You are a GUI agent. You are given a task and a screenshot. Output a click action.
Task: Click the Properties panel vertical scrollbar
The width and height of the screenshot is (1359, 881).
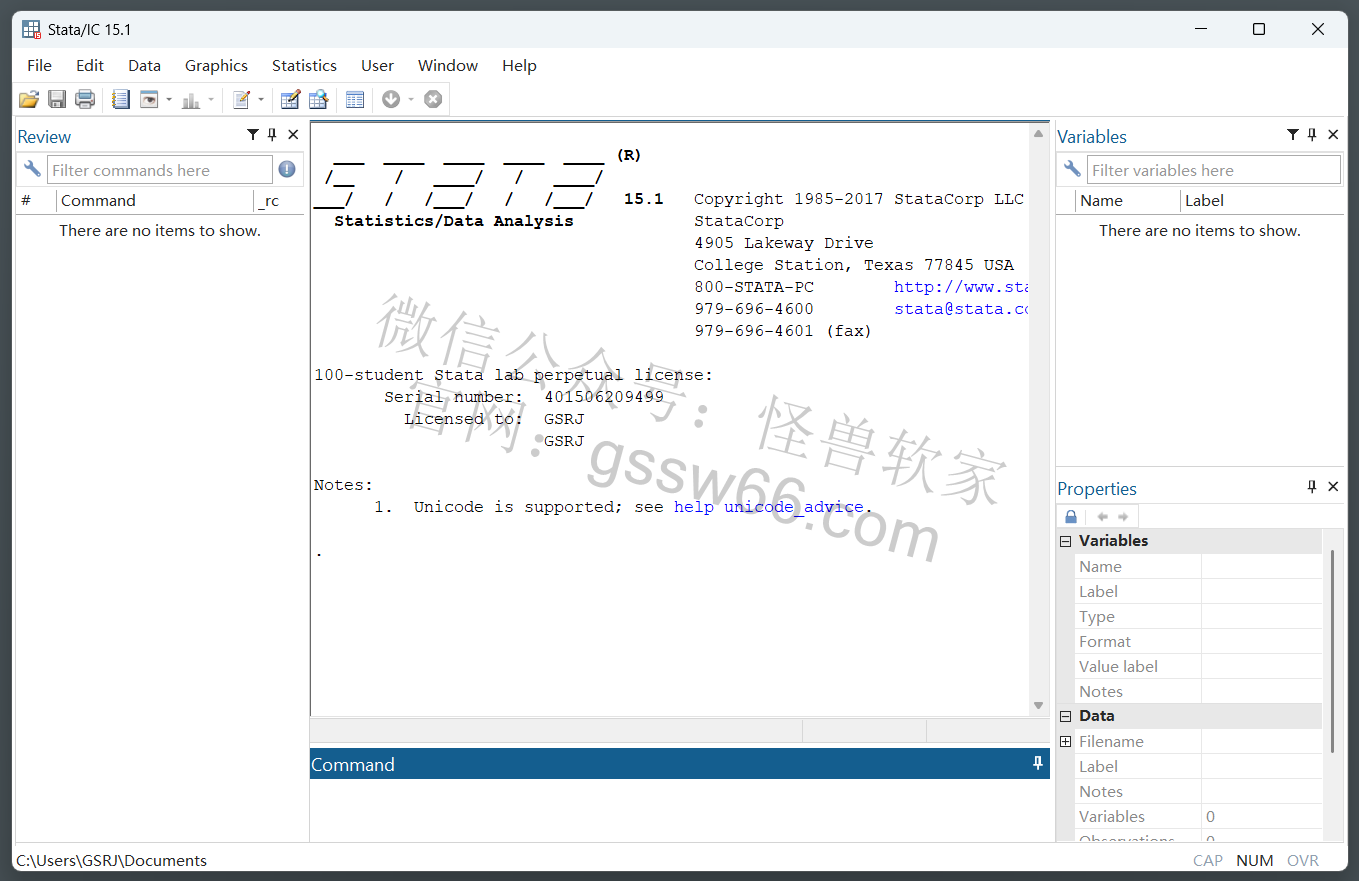[x=1333, y=650]
